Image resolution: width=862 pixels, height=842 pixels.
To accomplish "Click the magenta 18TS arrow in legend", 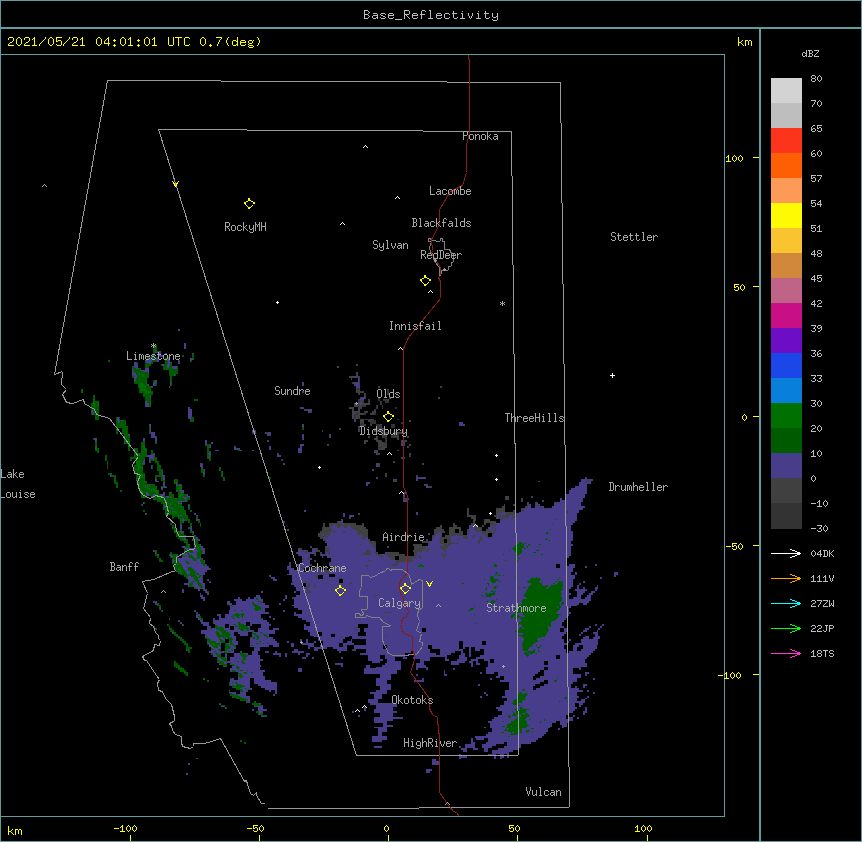I will 786,653.
